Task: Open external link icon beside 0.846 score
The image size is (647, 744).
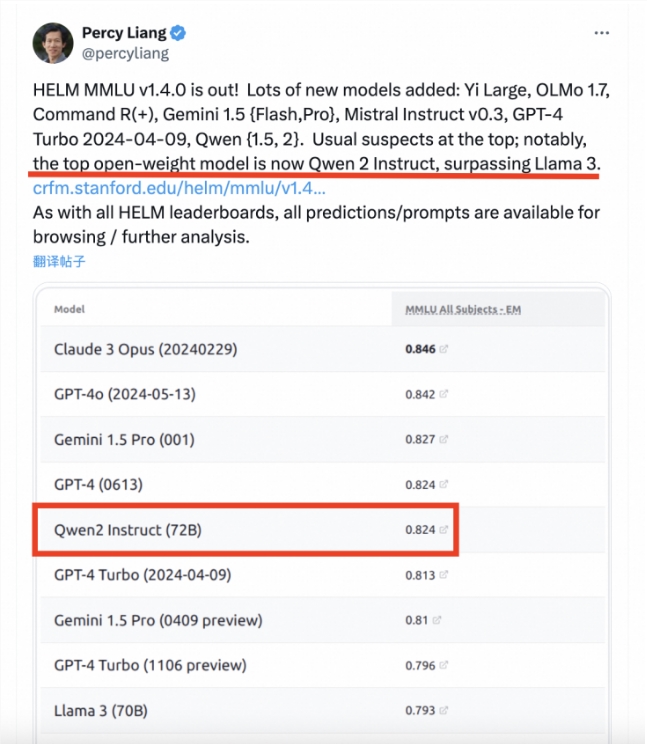Action: (444, 349)
